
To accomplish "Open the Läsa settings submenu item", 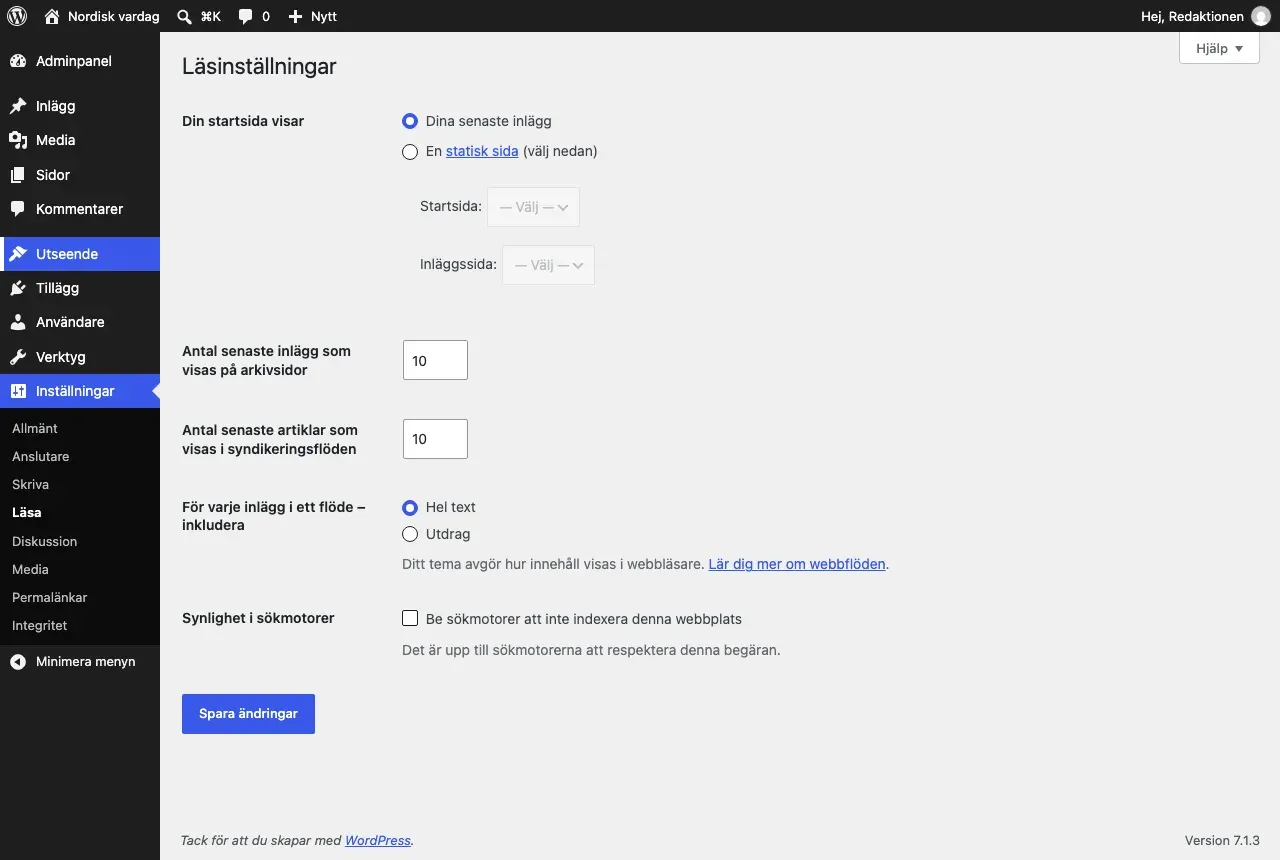I will [27, 512].
